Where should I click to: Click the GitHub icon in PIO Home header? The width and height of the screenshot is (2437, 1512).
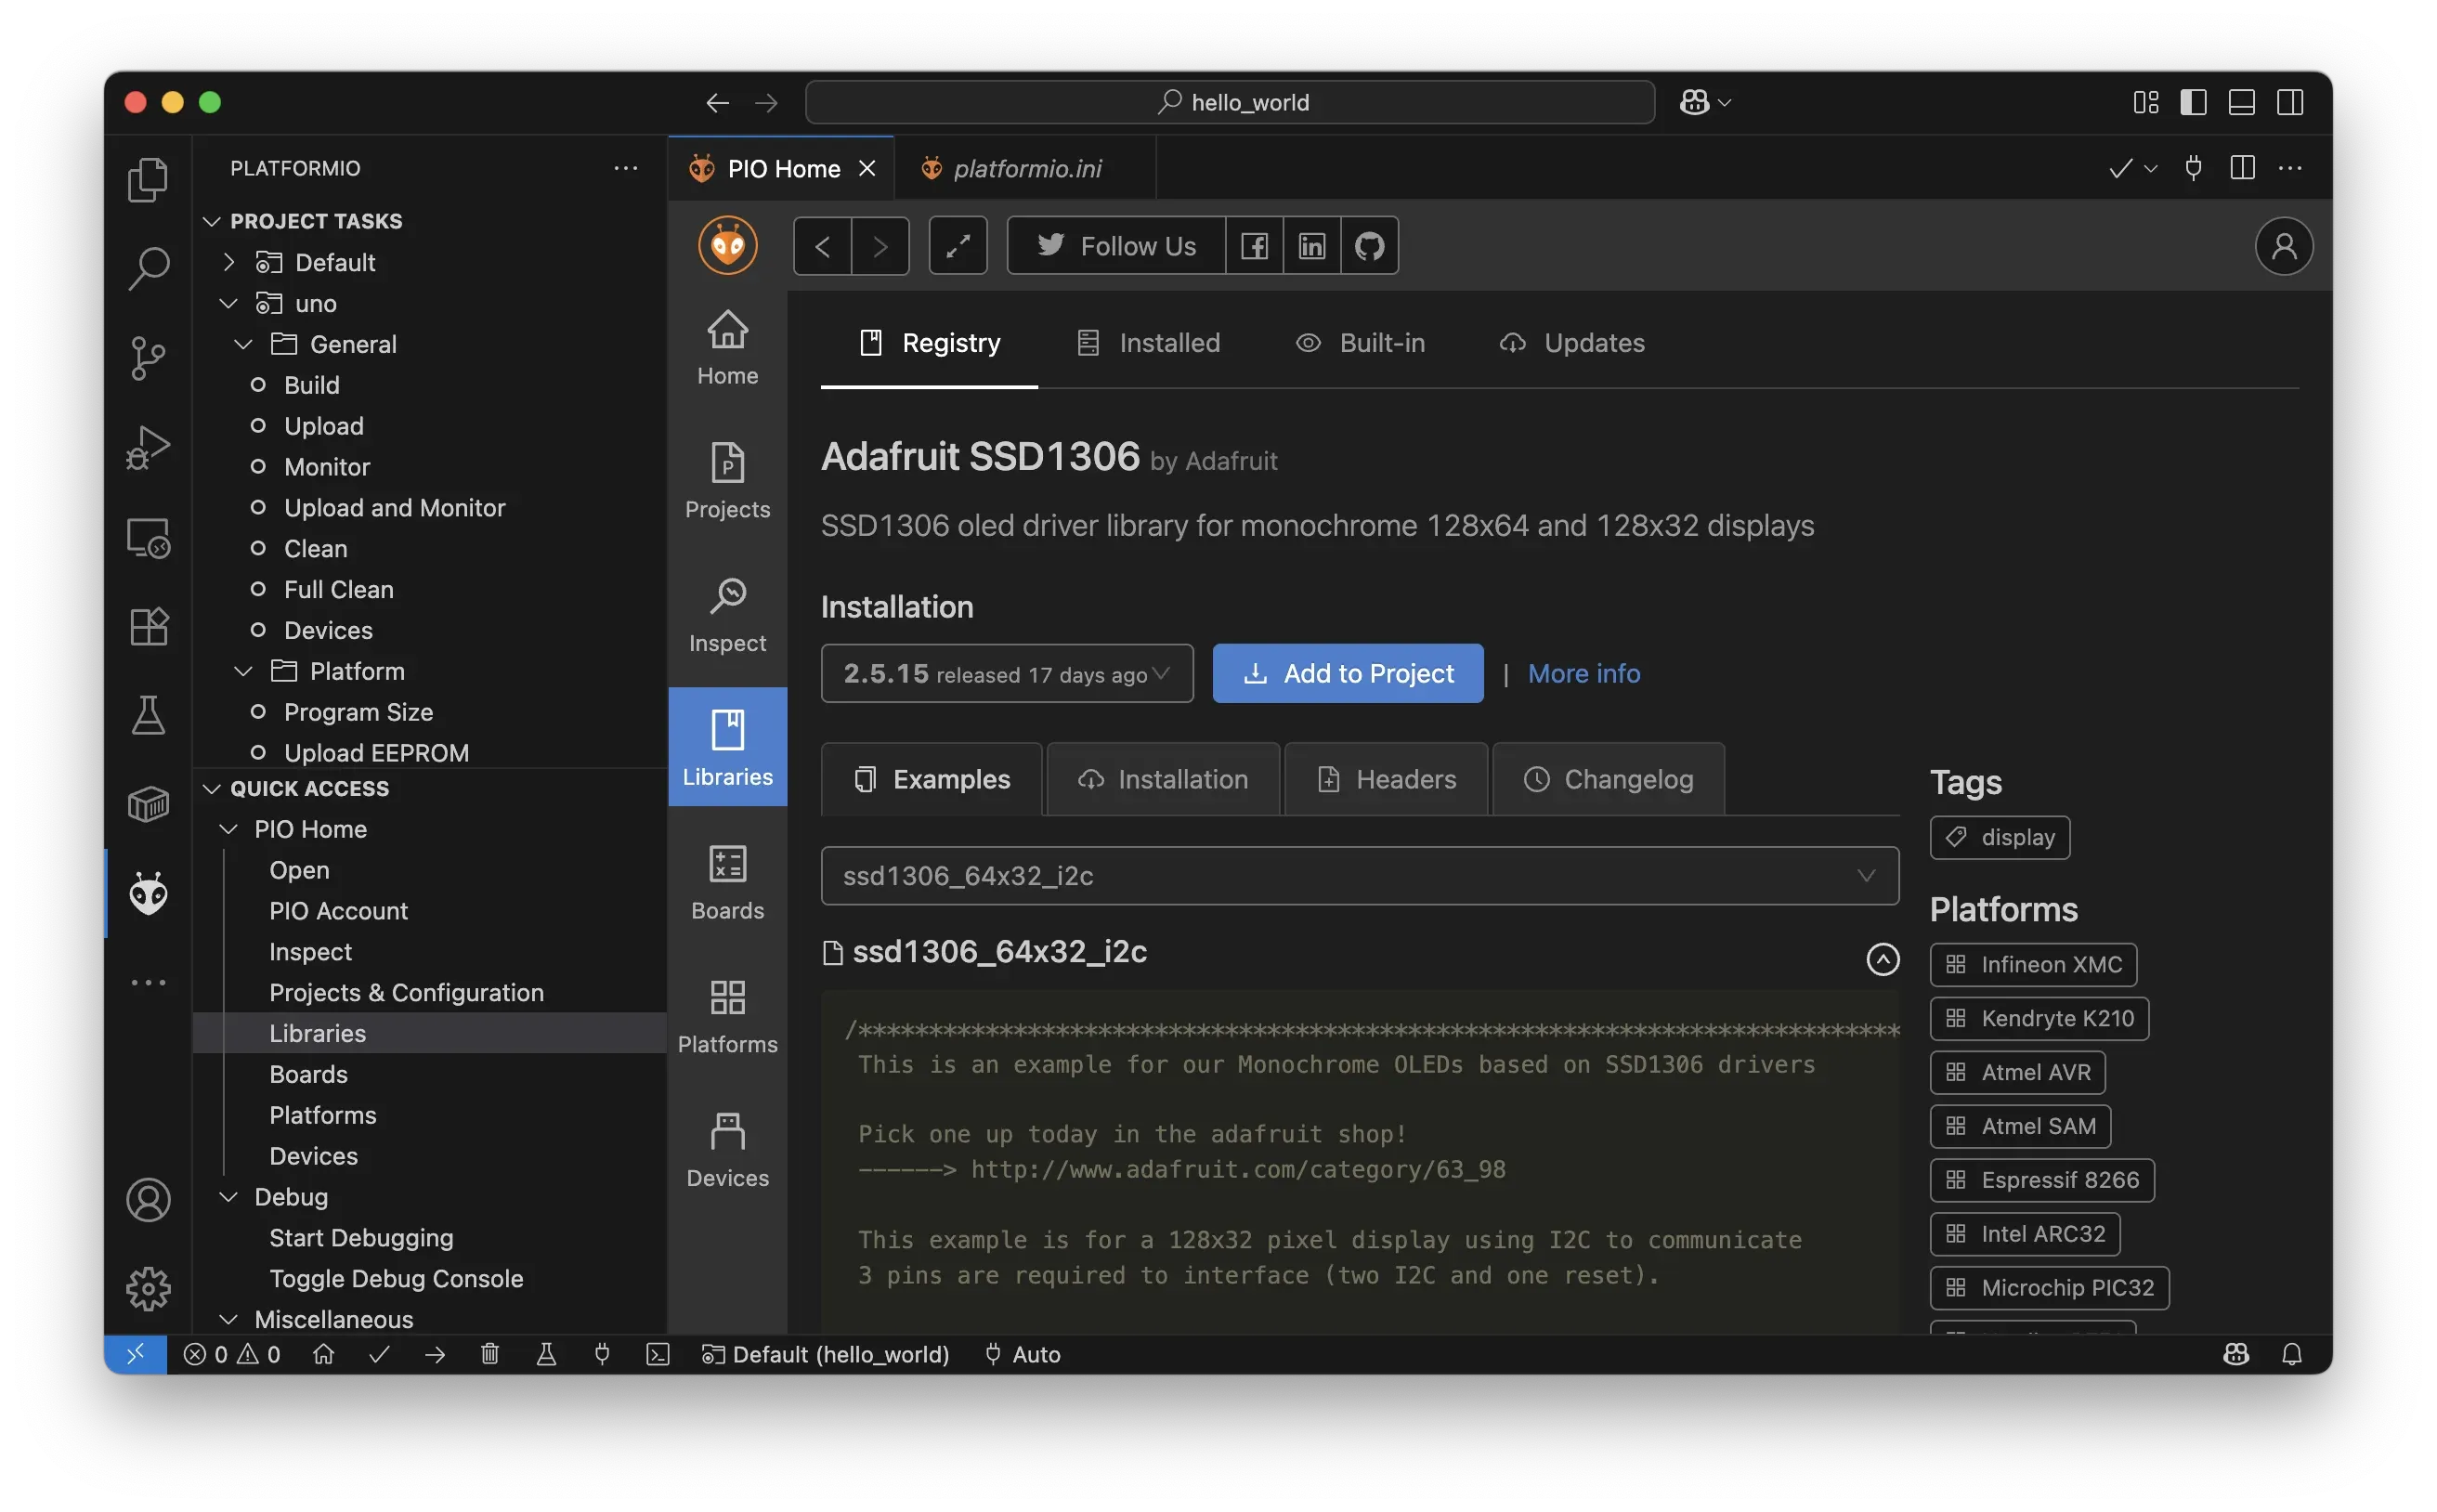[x=1369, y=245]
